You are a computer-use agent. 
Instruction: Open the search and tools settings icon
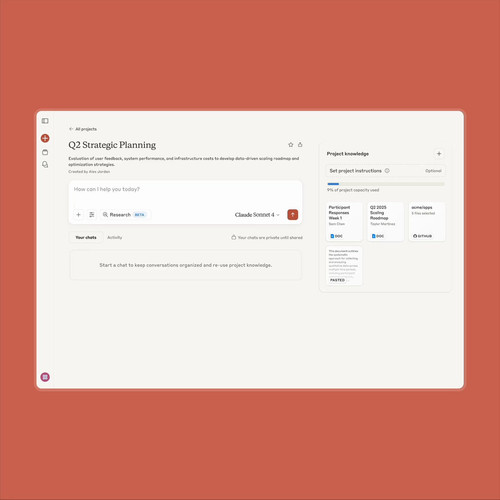pyautogui.click(x=92, y=215)
